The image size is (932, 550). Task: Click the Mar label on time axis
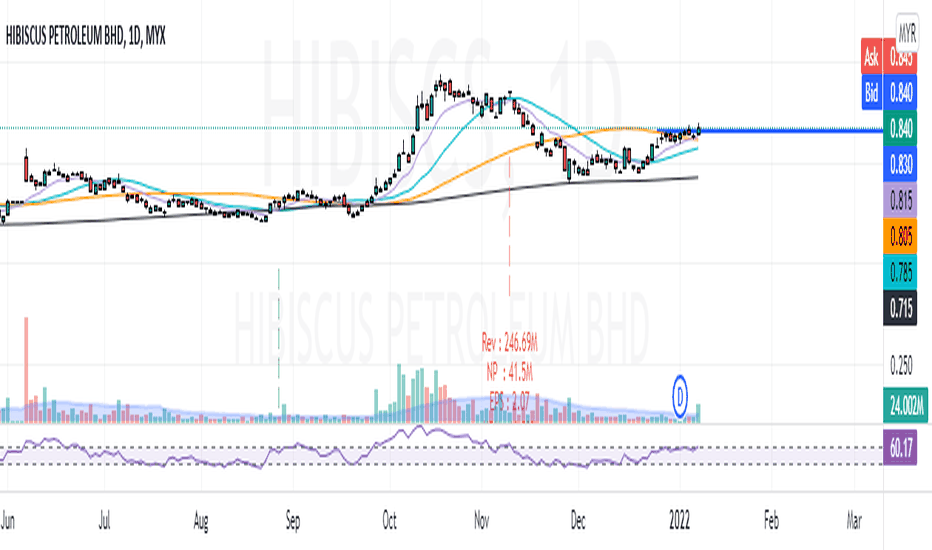coord(854,521)
